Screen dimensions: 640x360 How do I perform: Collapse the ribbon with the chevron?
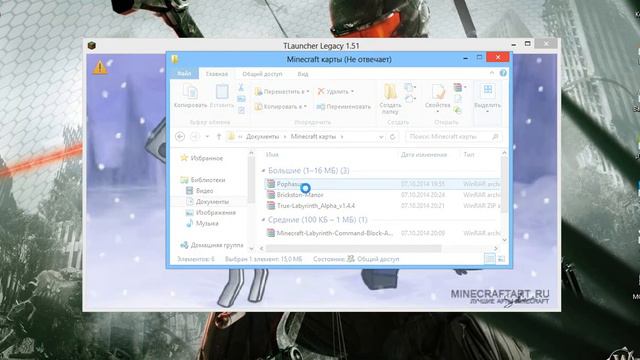click(492, 73)
